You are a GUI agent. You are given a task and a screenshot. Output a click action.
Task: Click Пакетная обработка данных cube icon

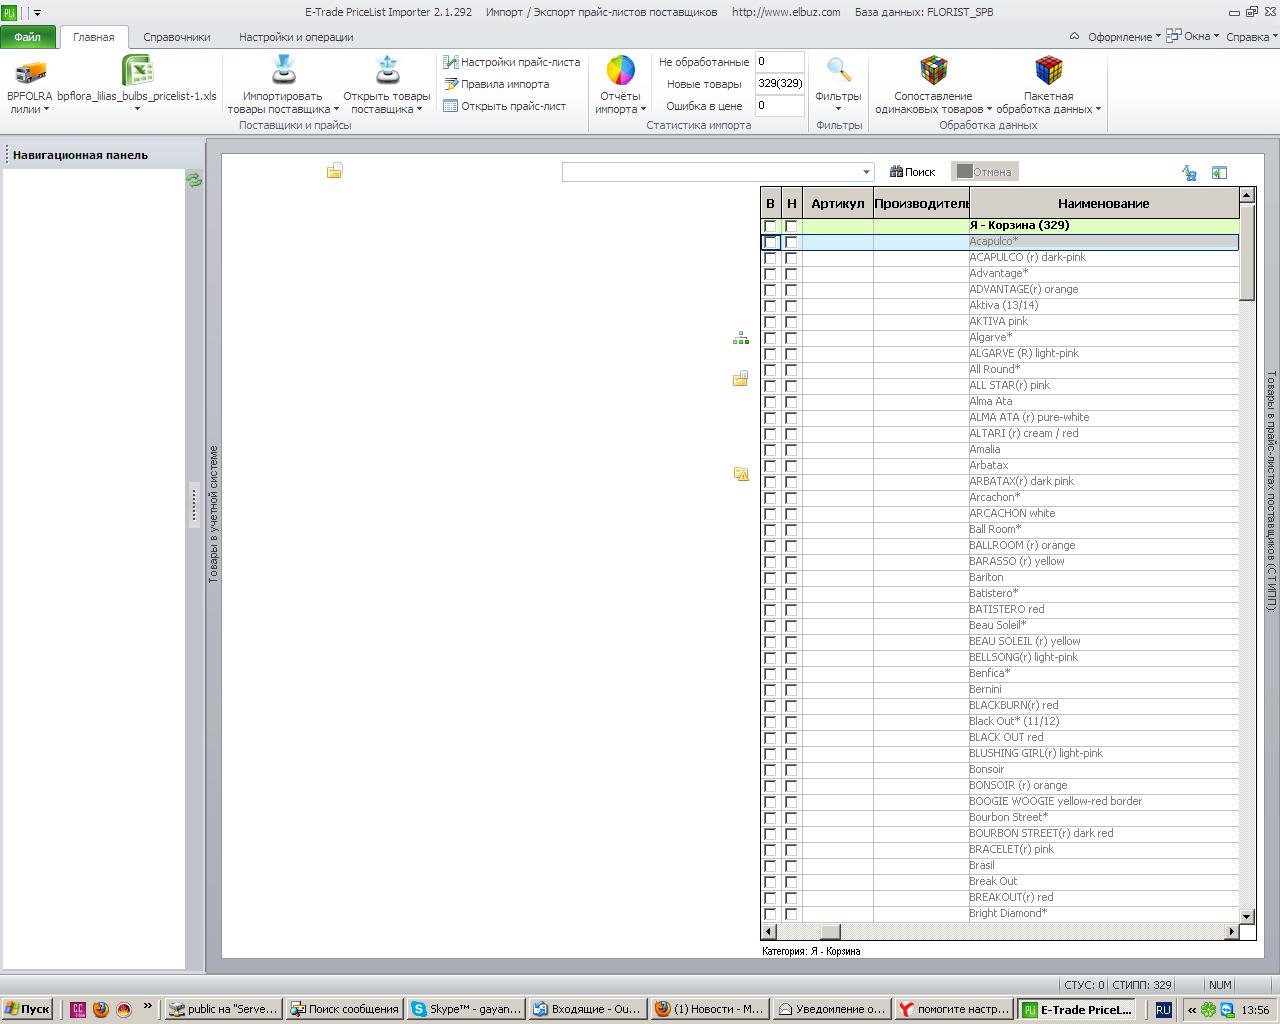[1049, 70]
